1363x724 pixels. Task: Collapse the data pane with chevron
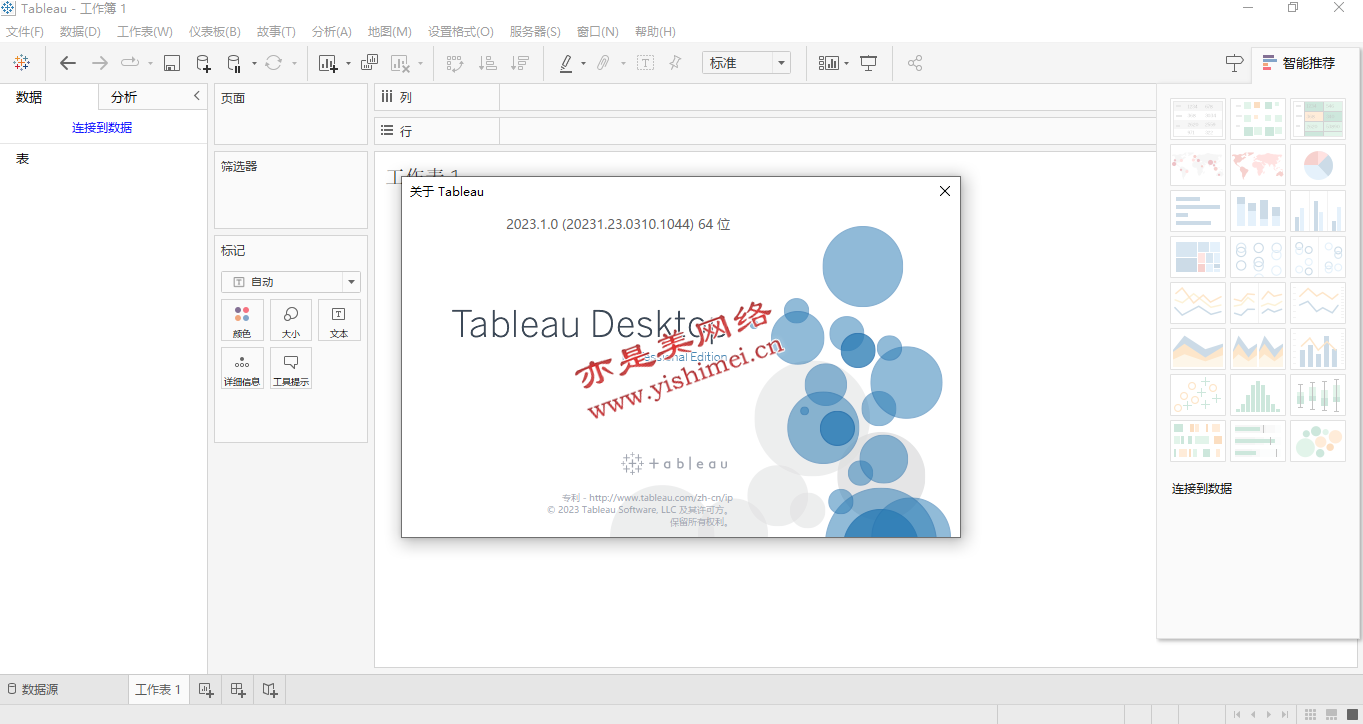pyautogui.click(x=196, y=96)
